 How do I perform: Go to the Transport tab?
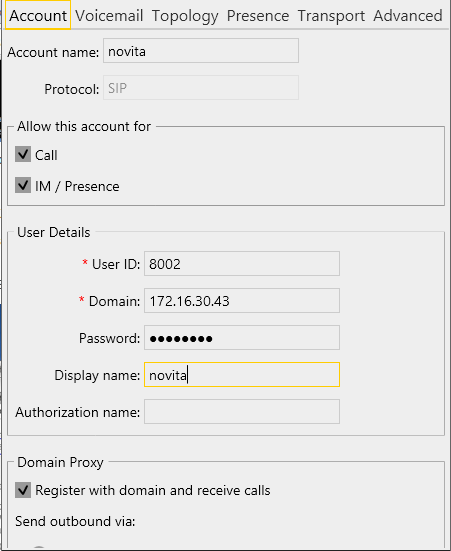coord(331,16)
